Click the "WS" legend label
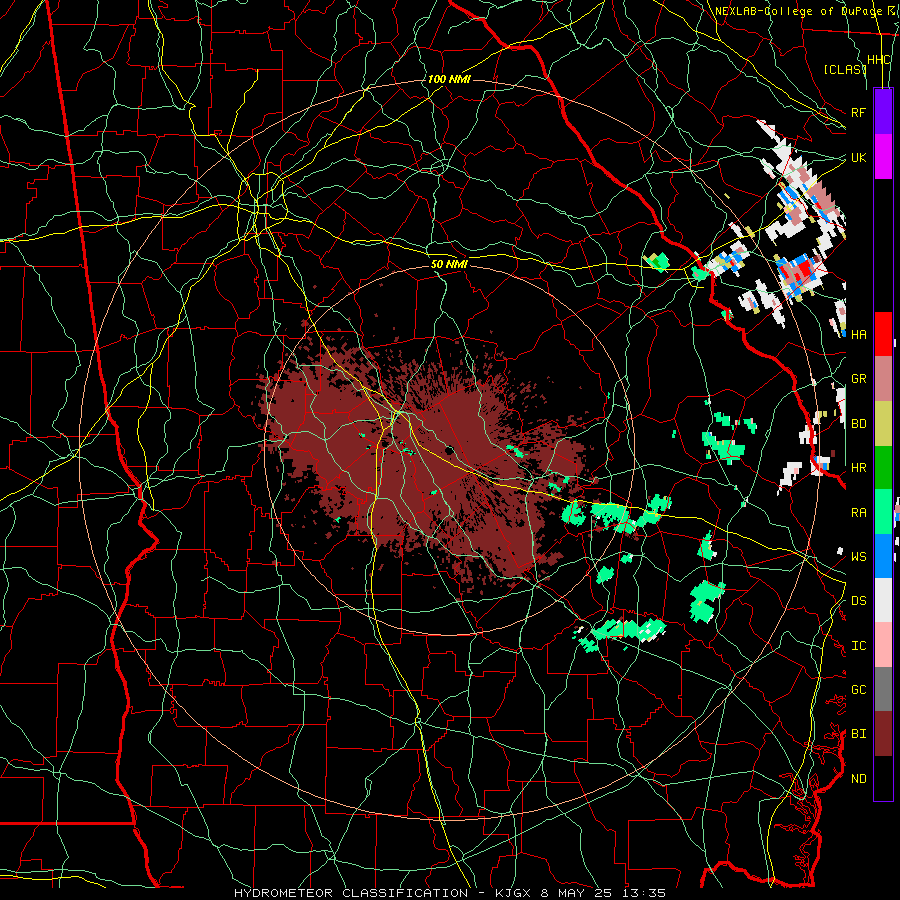900x900 pixels. coord(858,557)
